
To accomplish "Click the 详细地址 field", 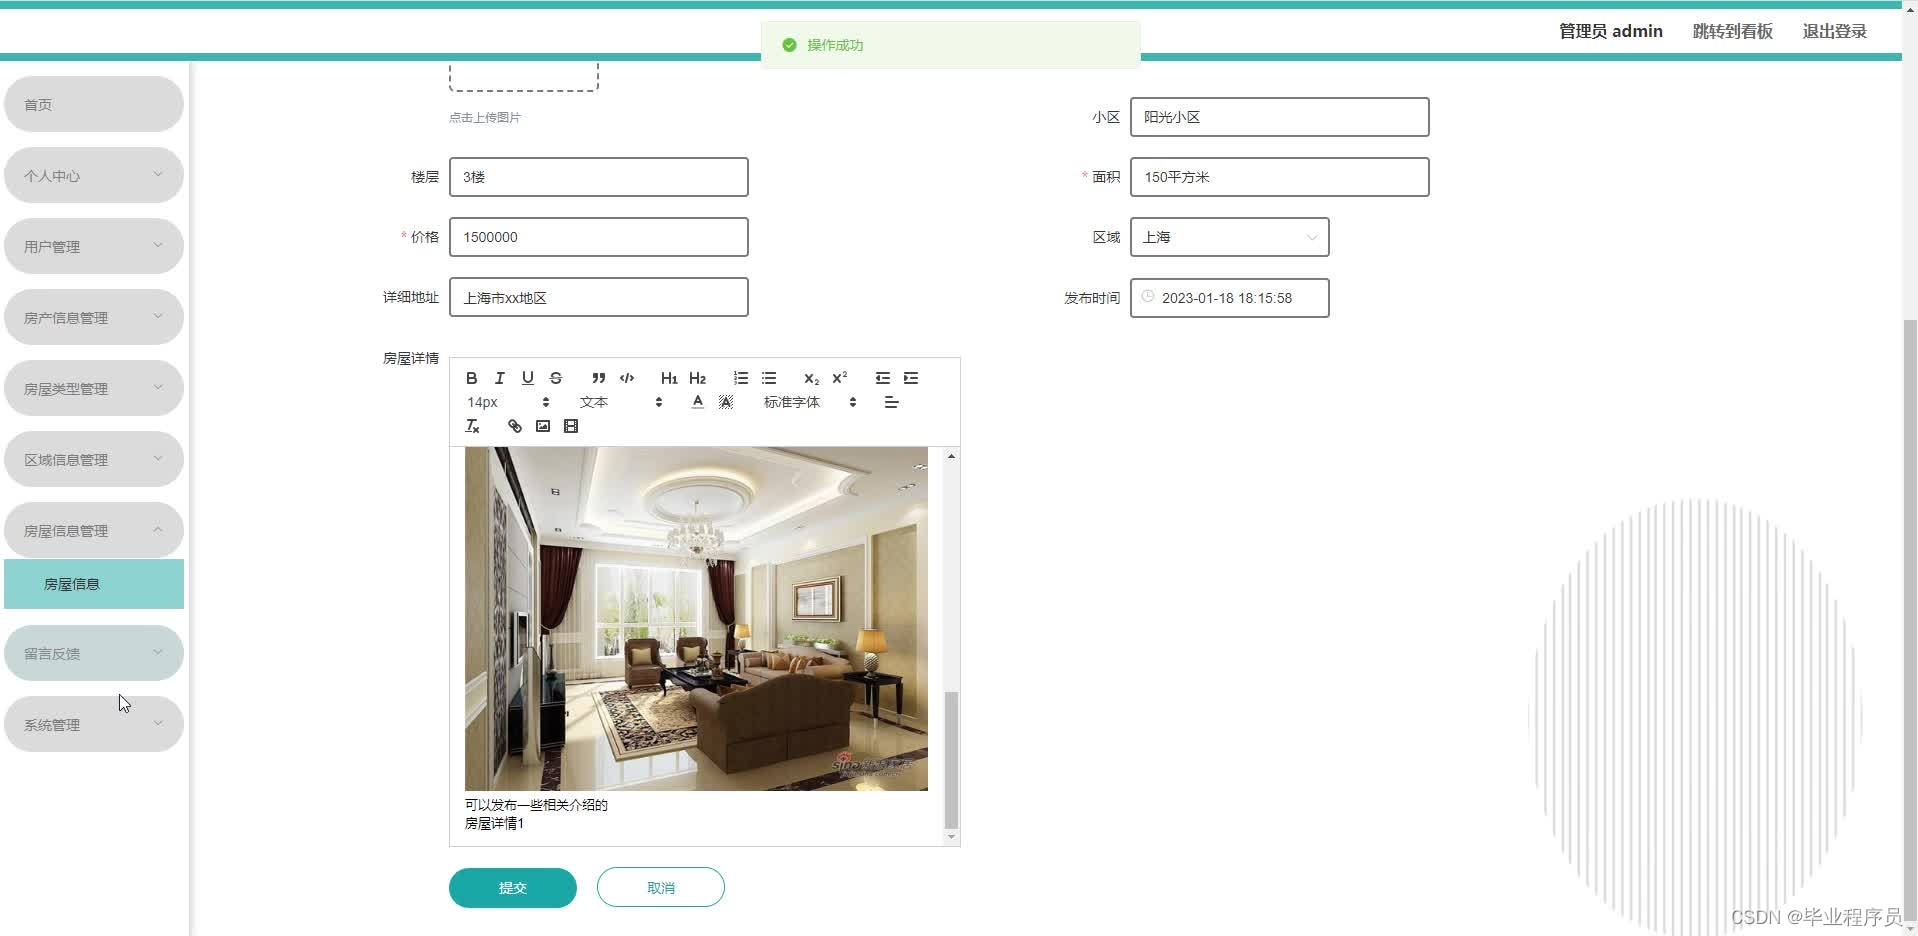I will click(598, 297).
